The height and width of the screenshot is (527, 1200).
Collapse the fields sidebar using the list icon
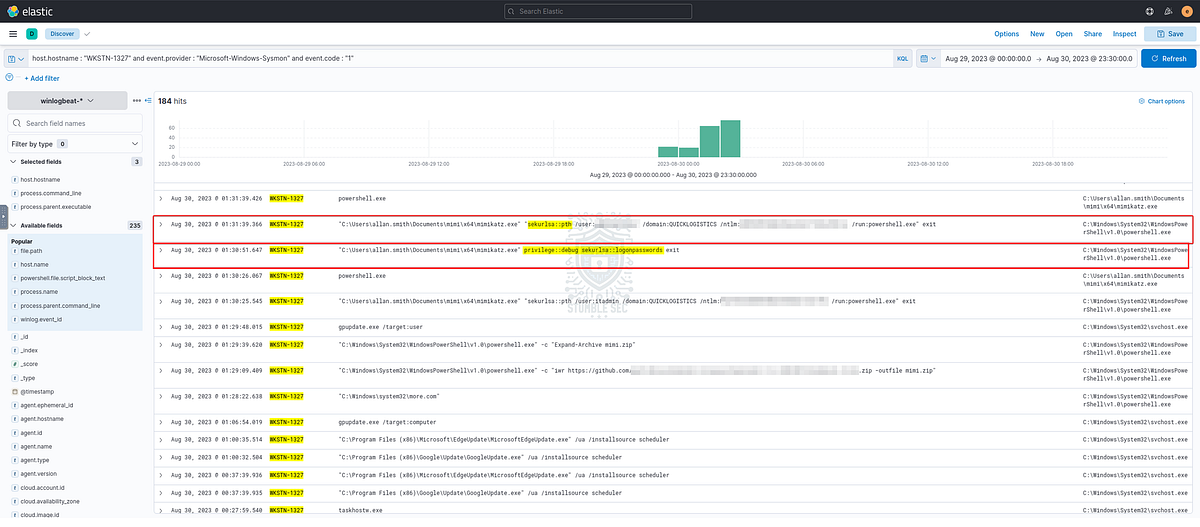point(148,100)
